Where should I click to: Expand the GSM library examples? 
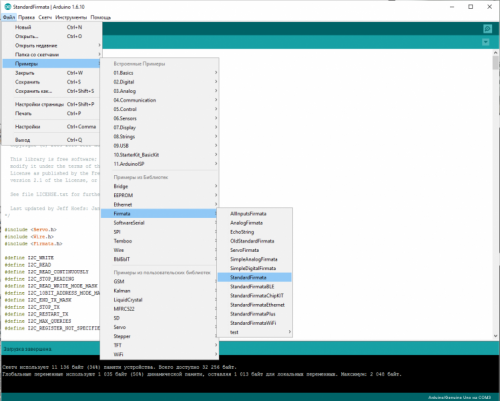point(160,281)
